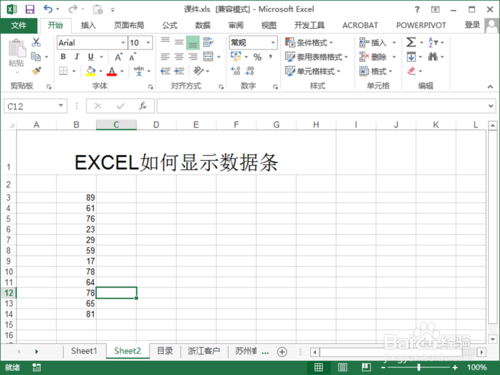
Task: Collapse the ribbon with the chevron
Action: click(x=490, y=87)
